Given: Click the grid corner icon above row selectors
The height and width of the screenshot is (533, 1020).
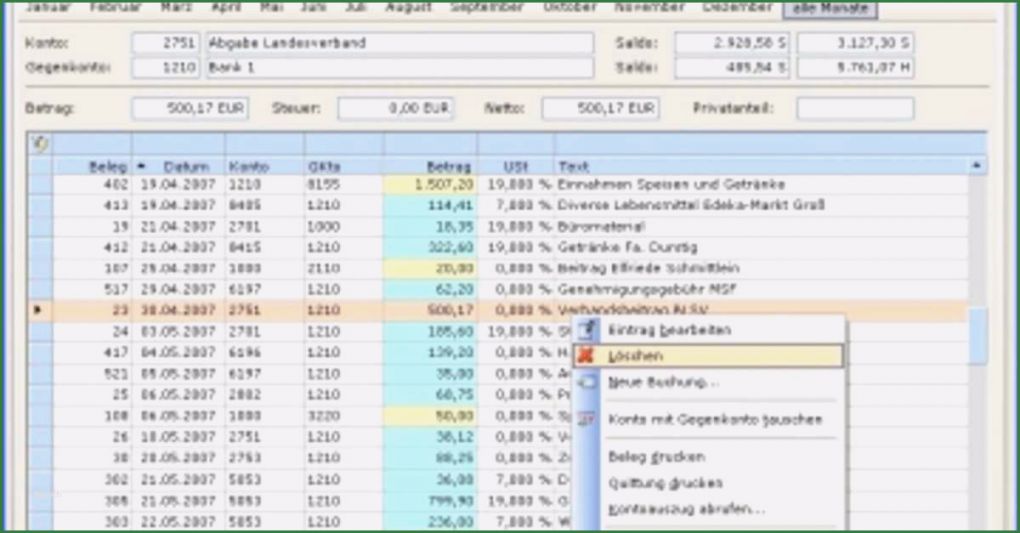Looking at the screenshot, I should [40, 144].
